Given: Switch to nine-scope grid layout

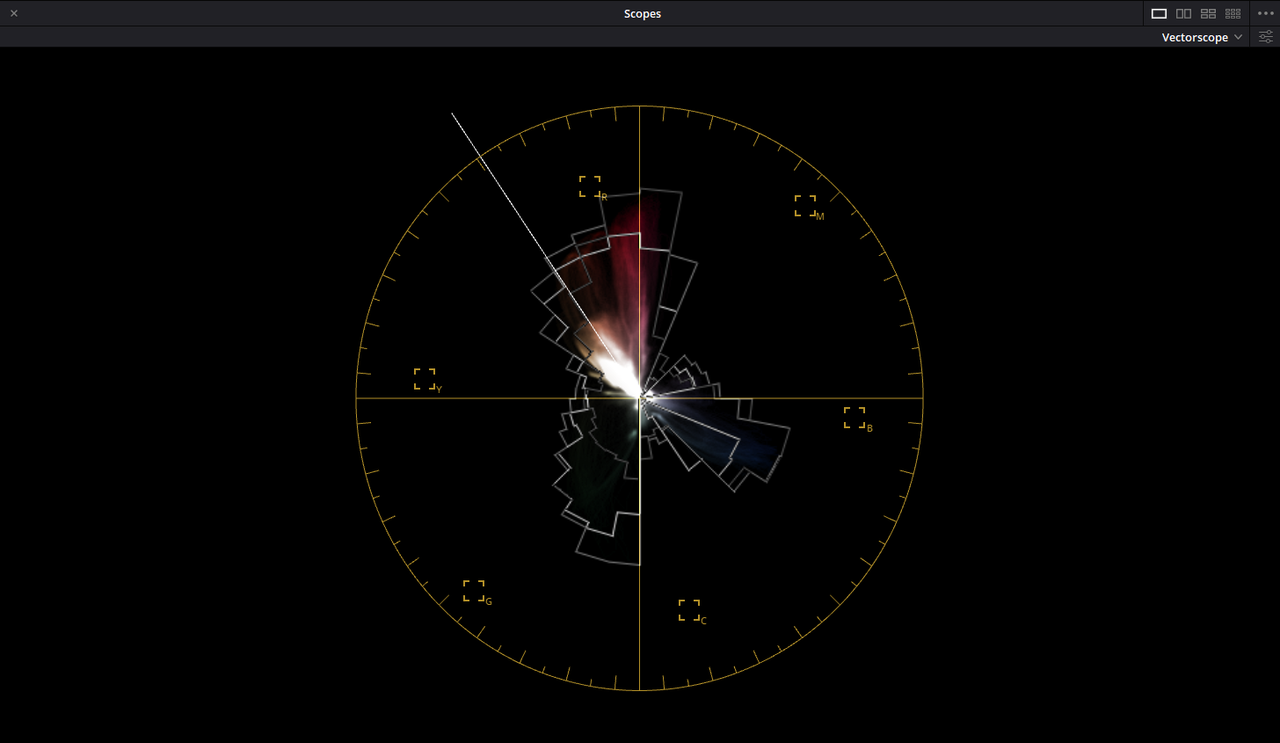Looking at the screenshot, I should [1233, 14].
